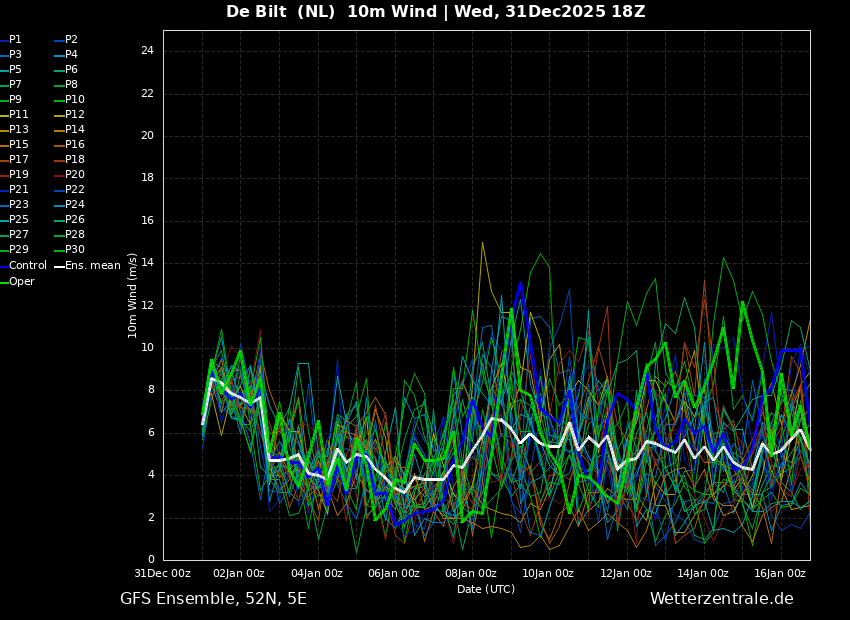This screenshot has width=850, height=620.
Task: Select the y-axis value 18
Action: tap(147, 178)
